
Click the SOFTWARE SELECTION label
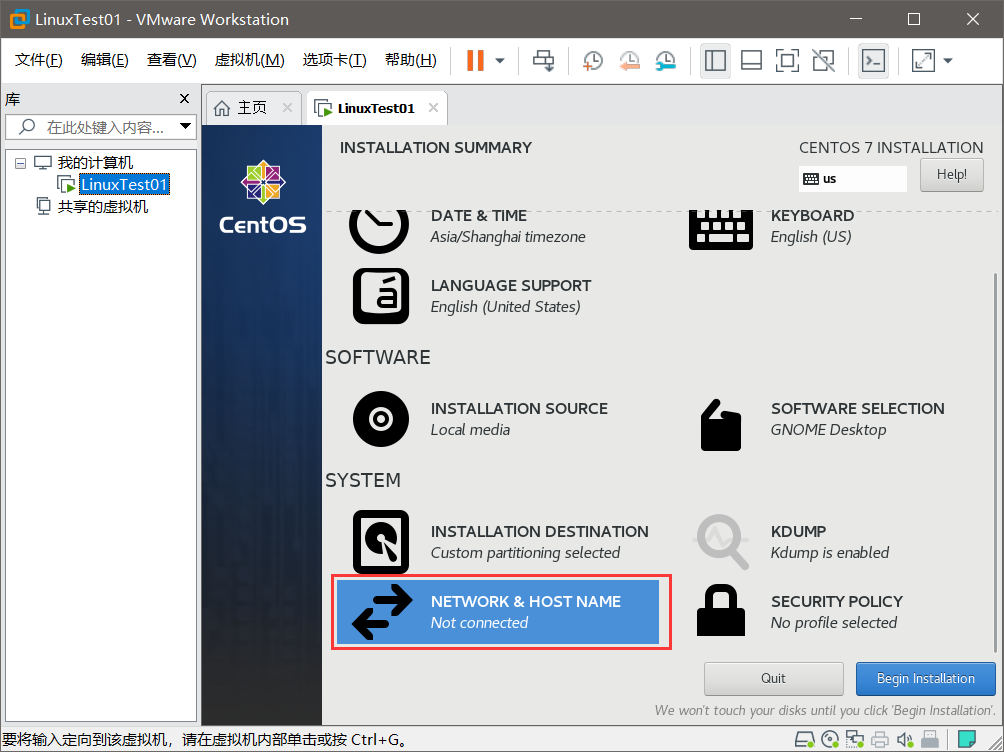(857, 409)
